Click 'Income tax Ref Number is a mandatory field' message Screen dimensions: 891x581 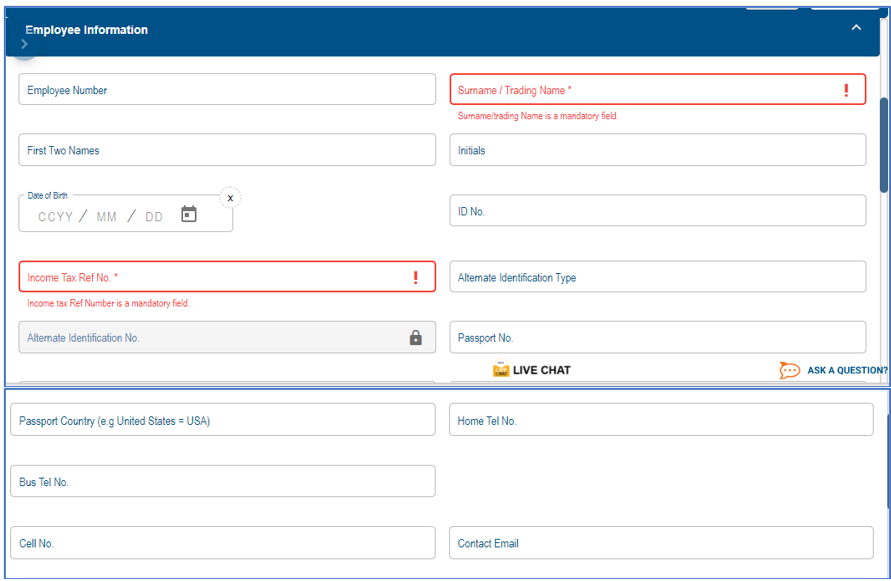coord(108,304)
